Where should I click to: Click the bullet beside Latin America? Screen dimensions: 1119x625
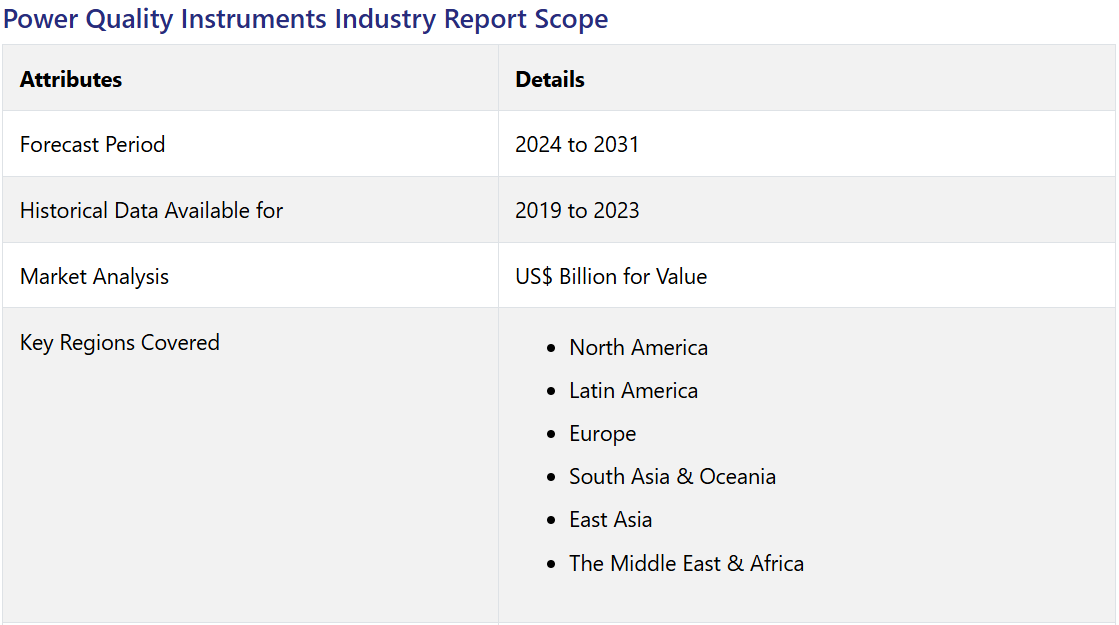[x=551, y=392]
